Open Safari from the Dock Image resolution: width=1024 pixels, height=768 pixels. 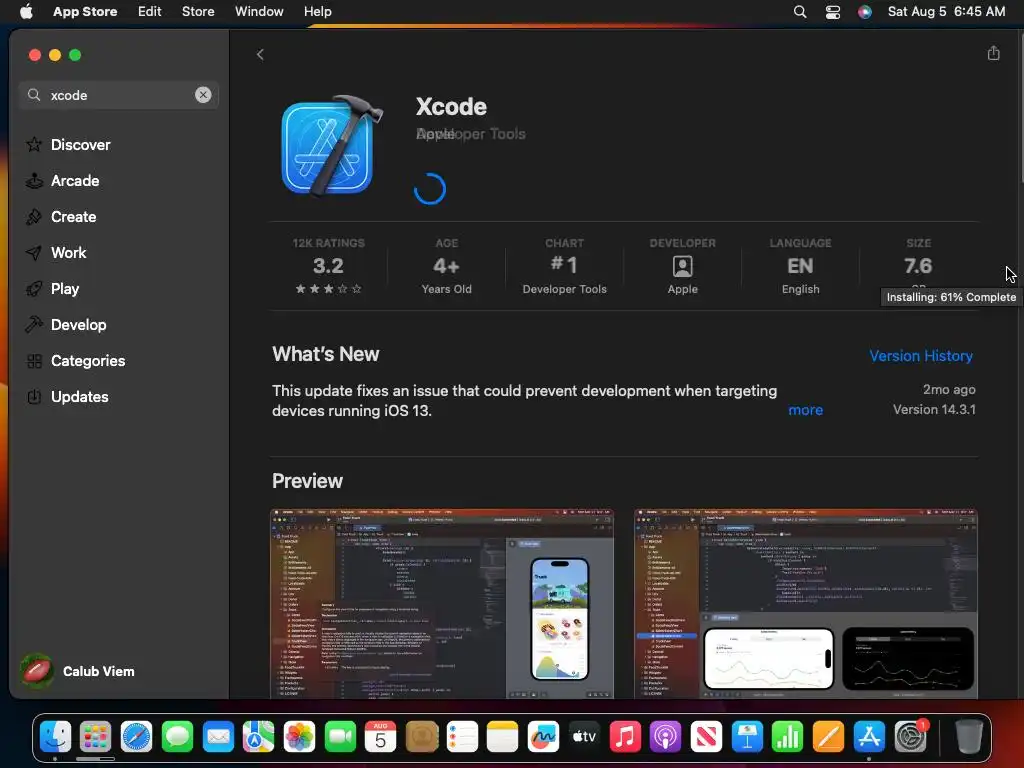pos(136,737)
